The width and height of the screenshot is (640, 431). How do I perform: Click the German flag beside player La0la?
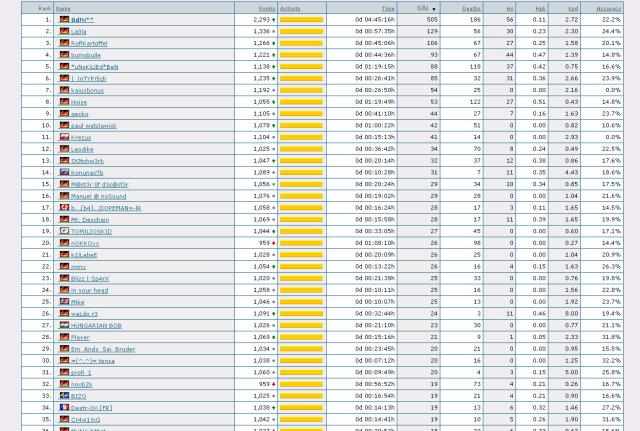pyautogui.click(x=65, y=31)
